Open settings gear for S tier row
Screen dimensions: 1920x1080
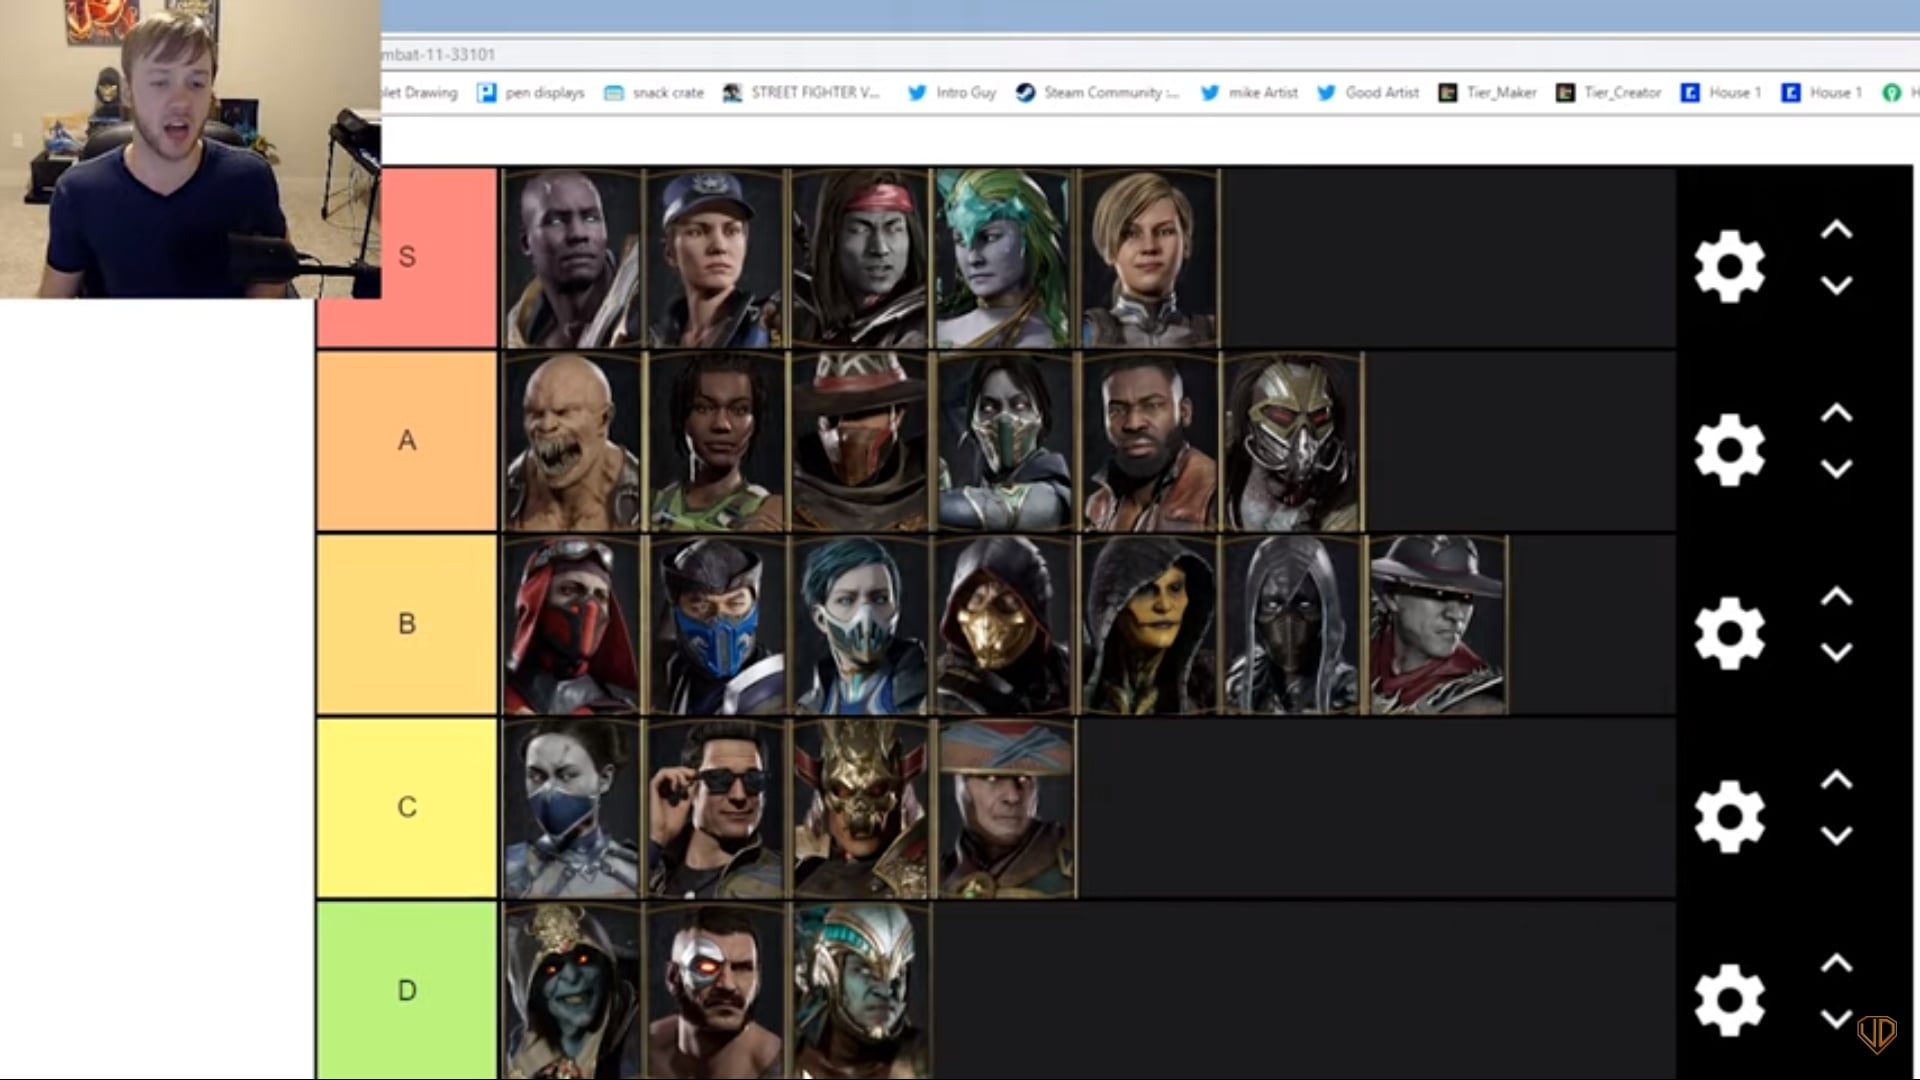click(x=1729, y=266)
